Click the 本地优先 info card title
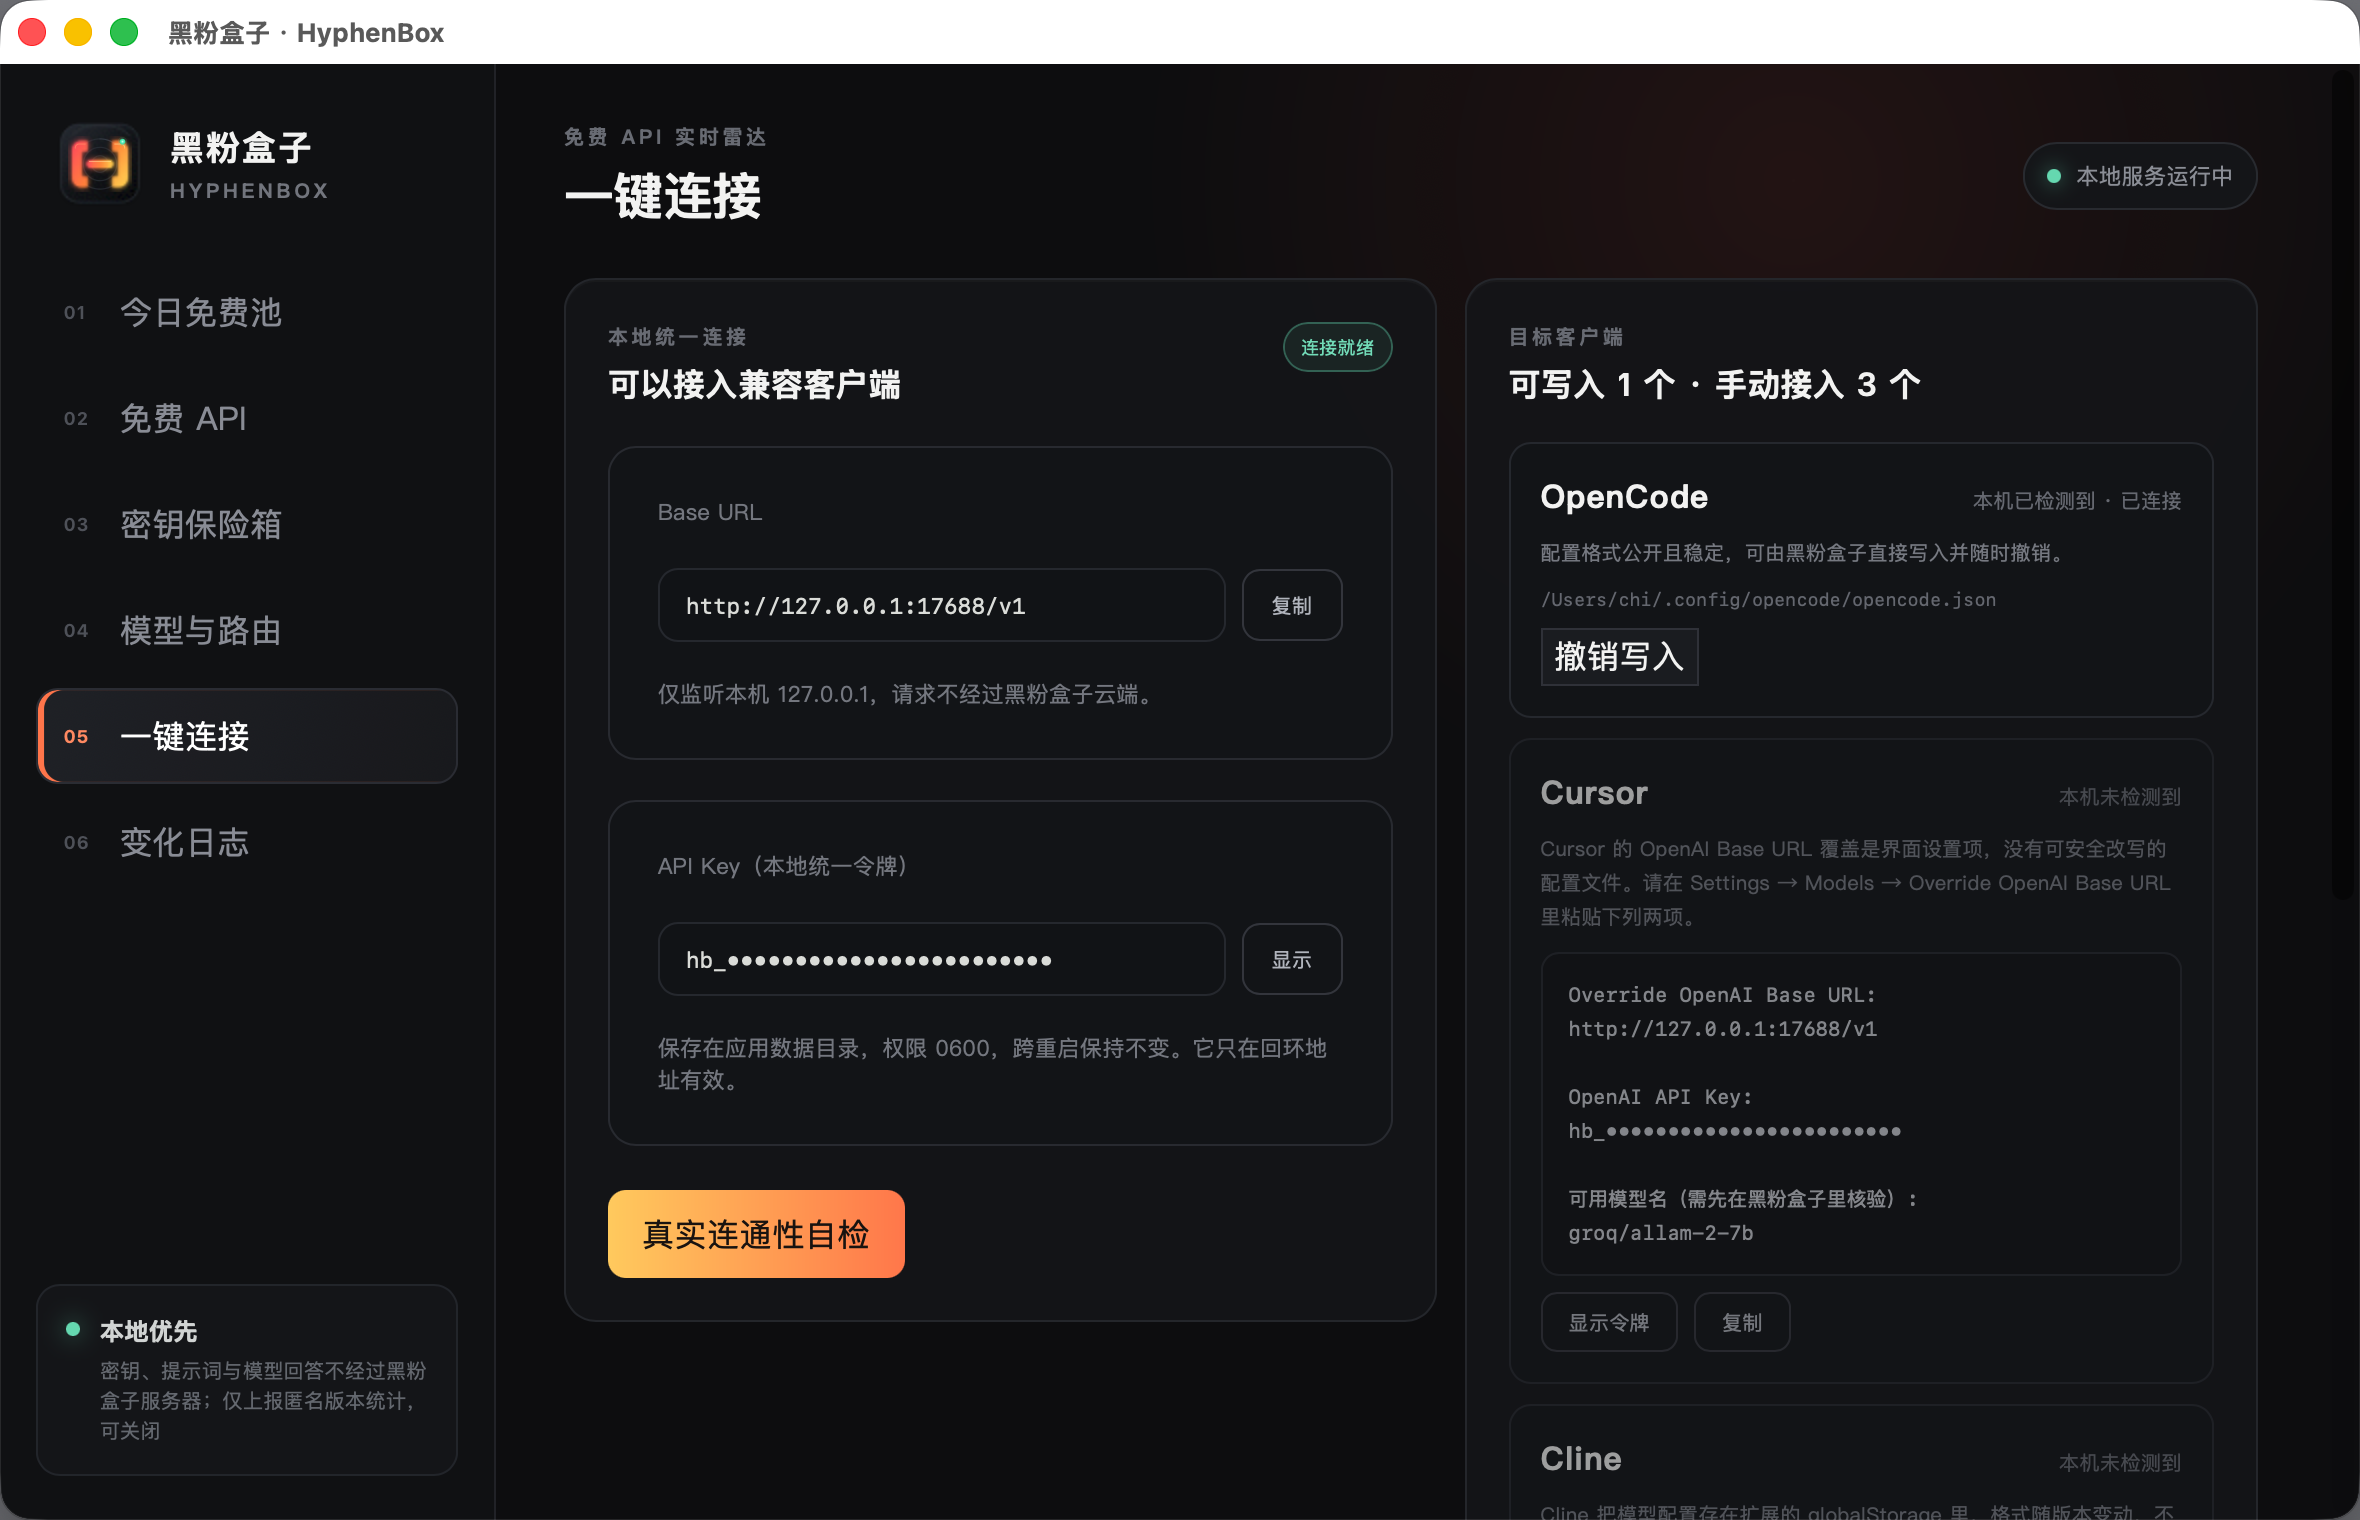This screenshot has width=2360, height=1520. [x=149, y=1331]
